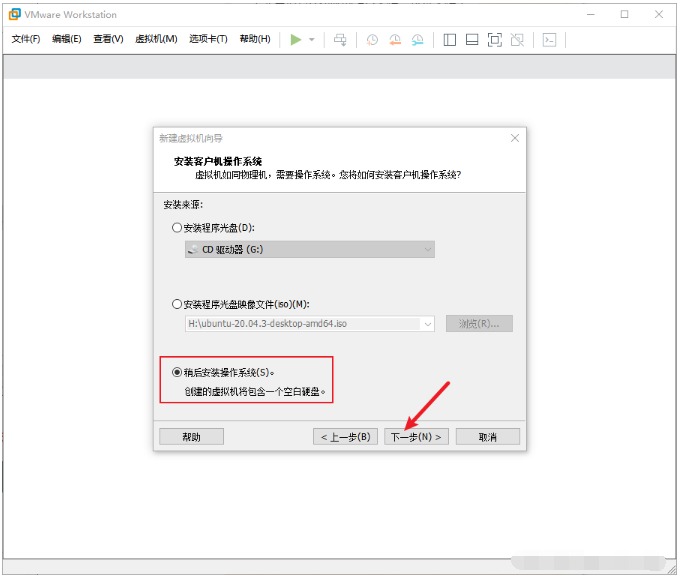Image resolution: width=679 pixels, height=579 pixels.
Task: Click the take snapshot clock icon
Action: (x=372, y=40)
